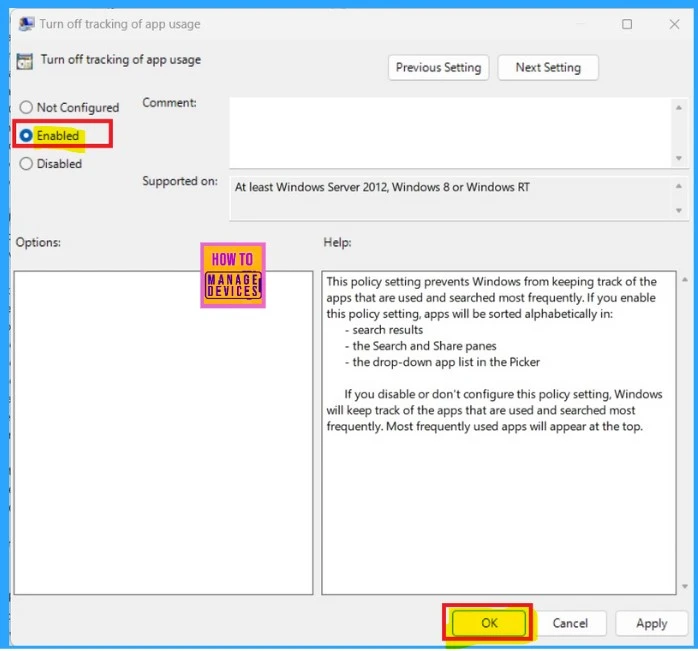This screenshot has width=698, height=651.
Task: Click the Help pane scroll-up arrow
Action: 685,280
